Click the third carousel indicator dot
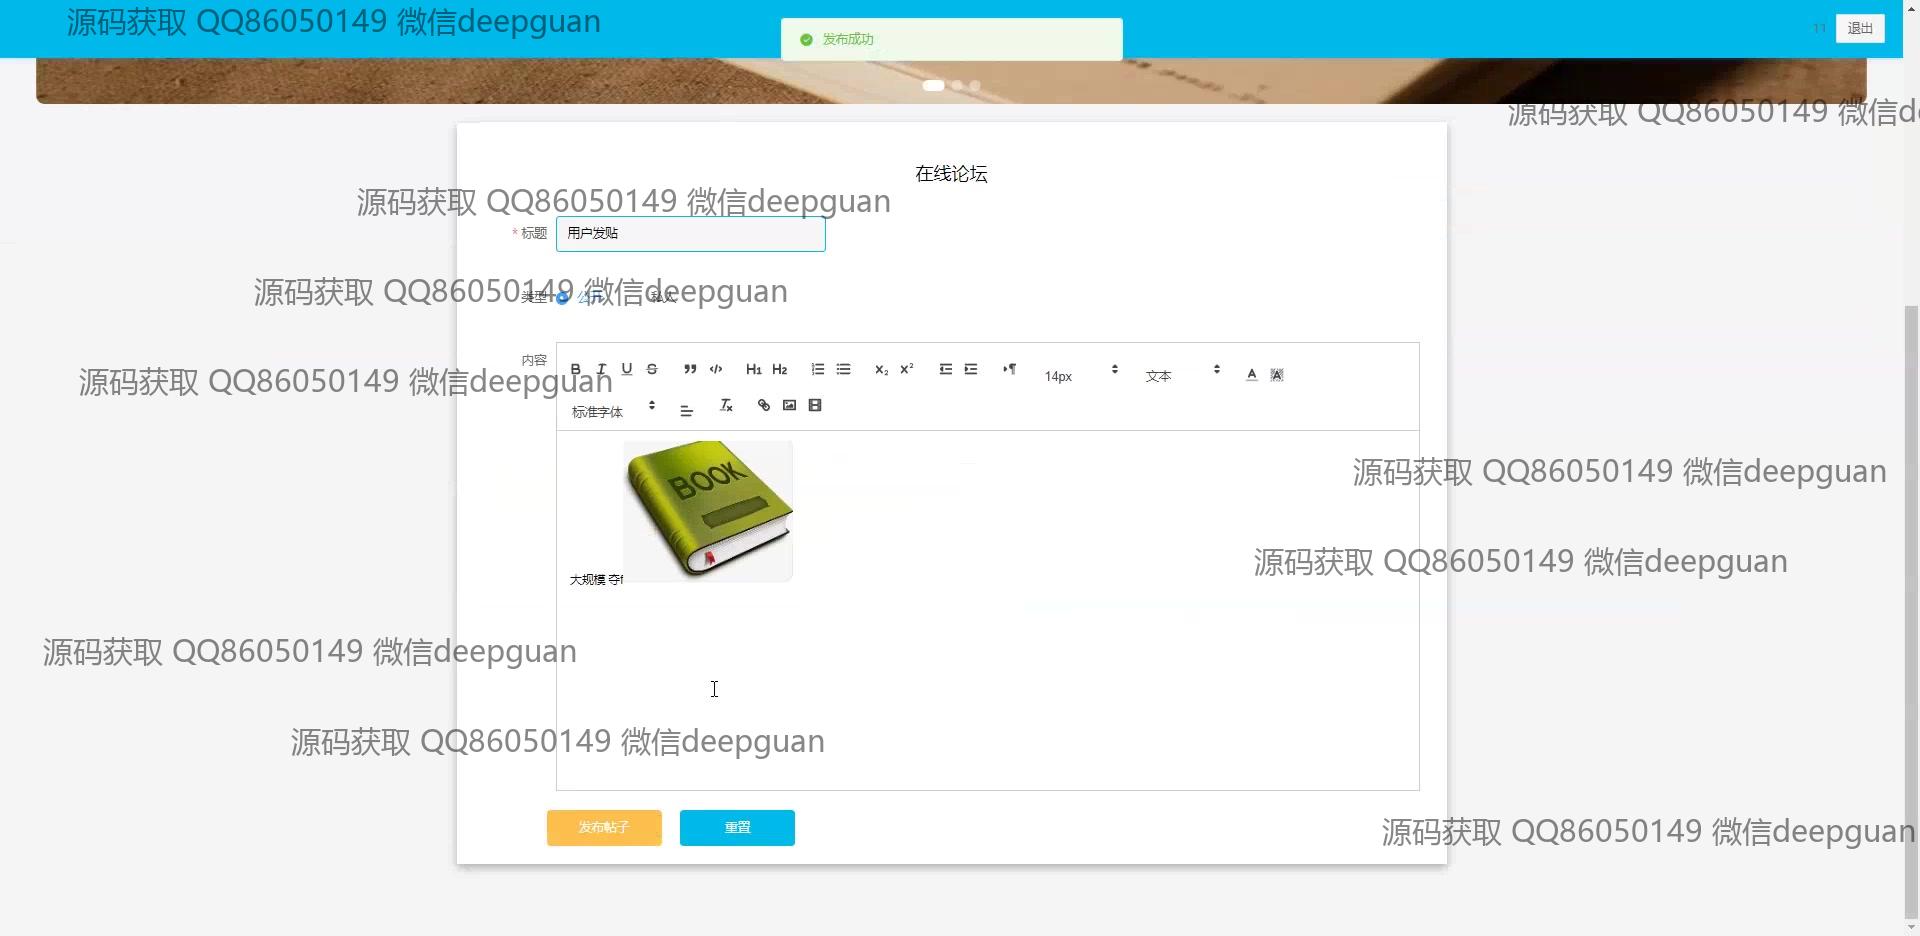 [x=975, y=85]
